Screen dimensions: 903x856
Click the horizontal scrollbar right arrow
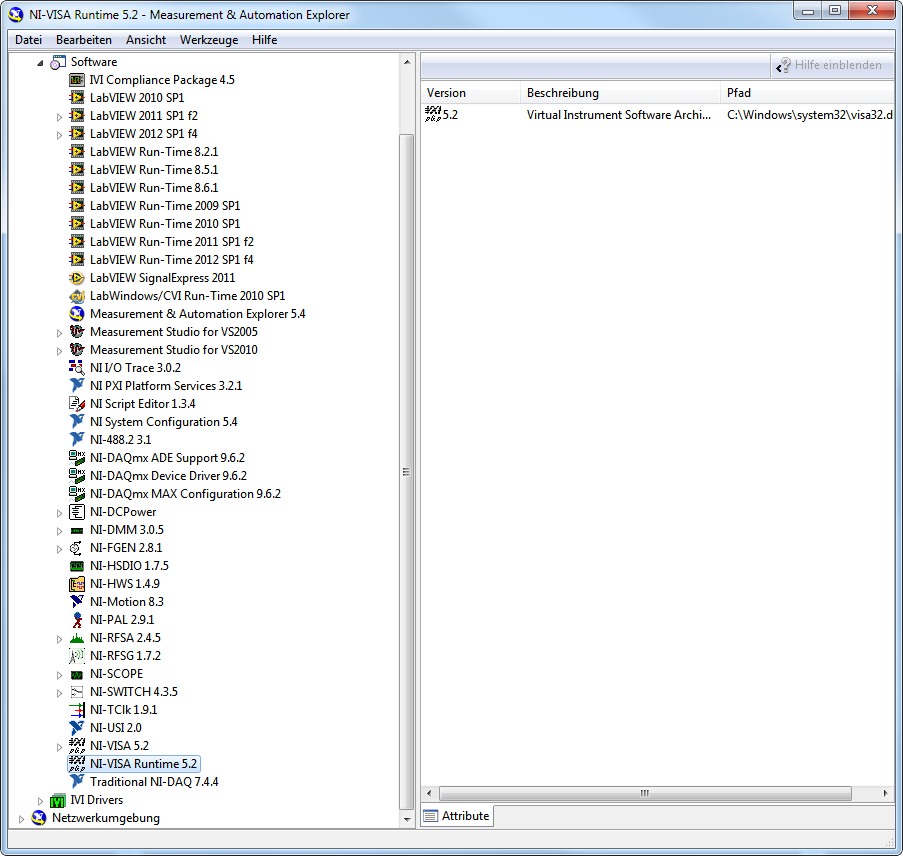[x=886, y=793]
